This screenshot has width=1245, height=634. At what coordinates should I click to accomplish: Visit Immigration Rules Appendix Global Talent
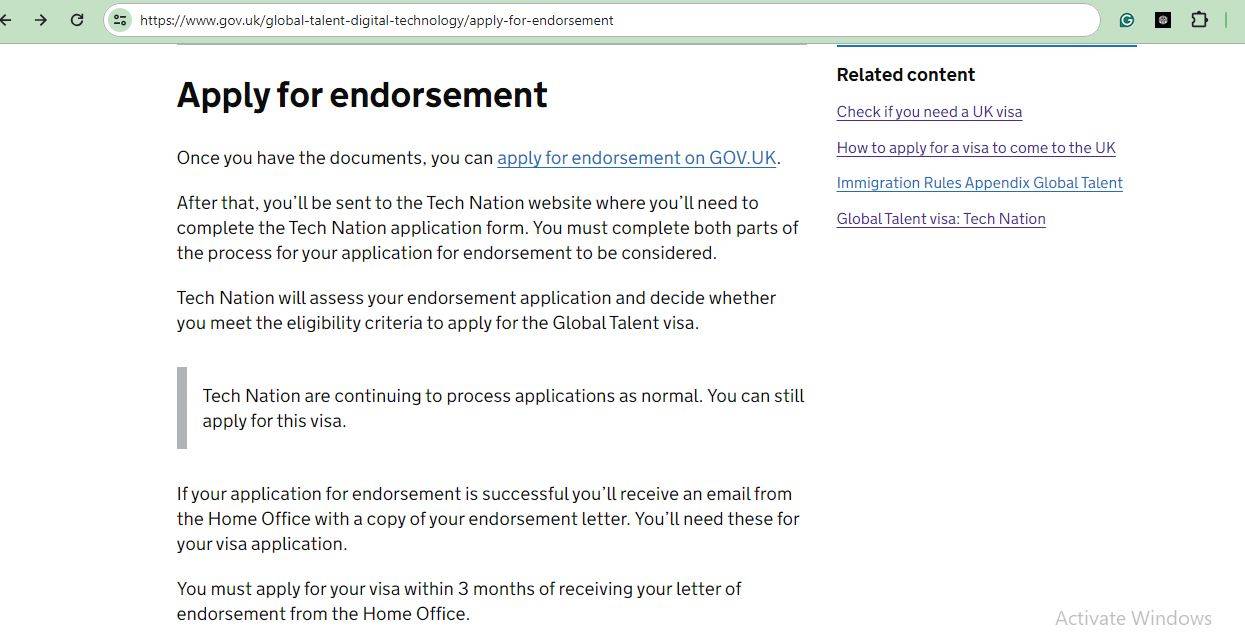click(979, 183)
